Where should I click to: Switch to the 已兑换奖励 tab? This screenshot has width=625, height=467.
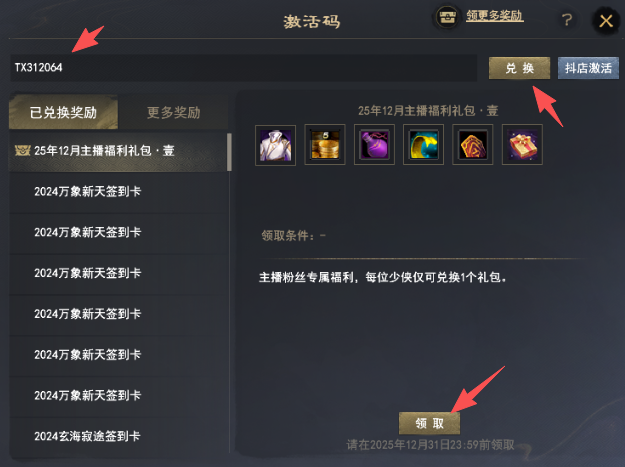click(63, 112)
